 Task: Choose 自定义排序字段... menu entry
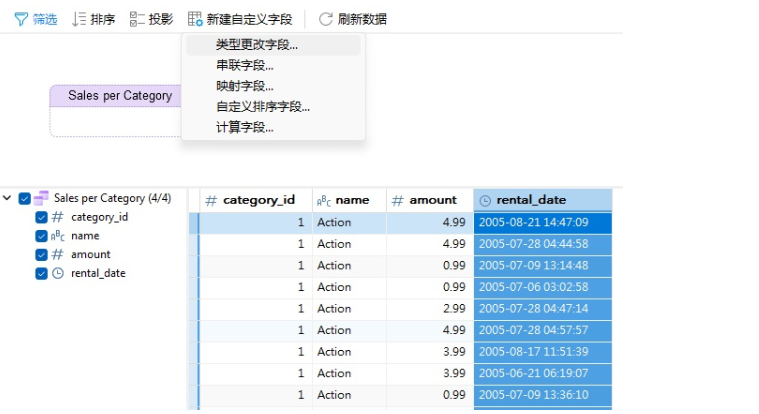click(273, 107)
